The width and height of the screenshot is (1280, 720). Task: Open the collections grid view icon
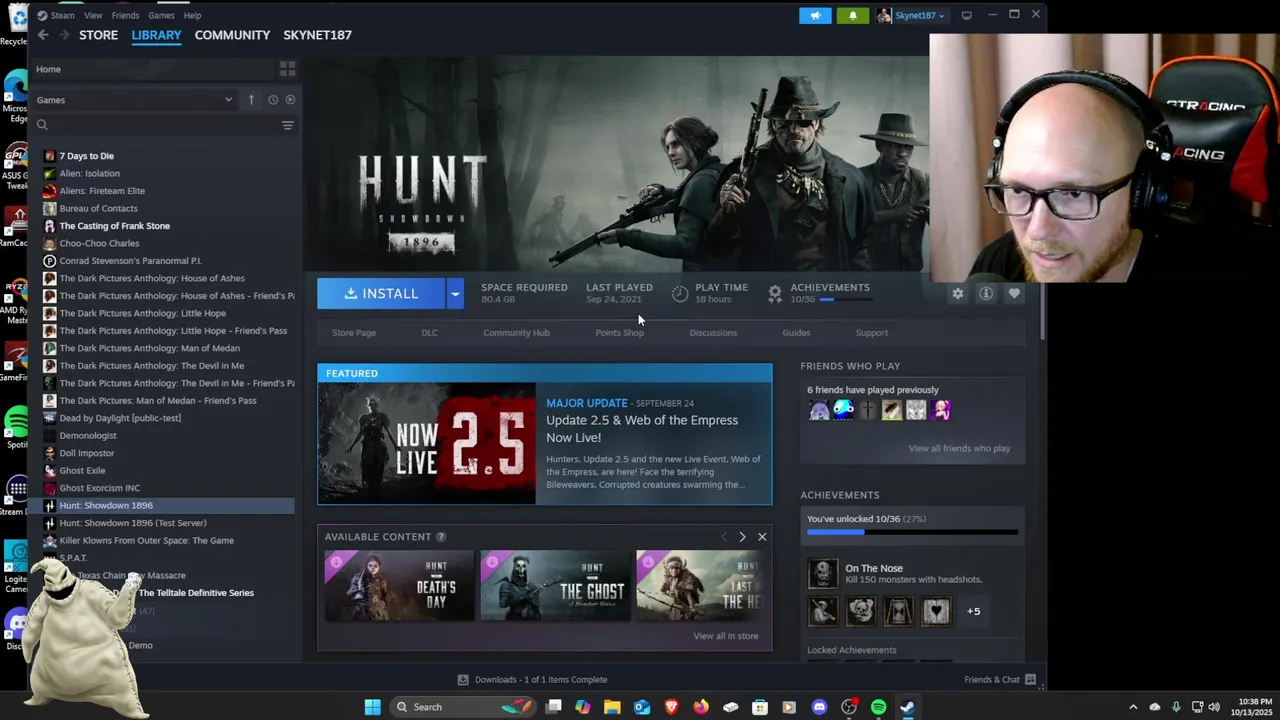[x=287, y=69]
